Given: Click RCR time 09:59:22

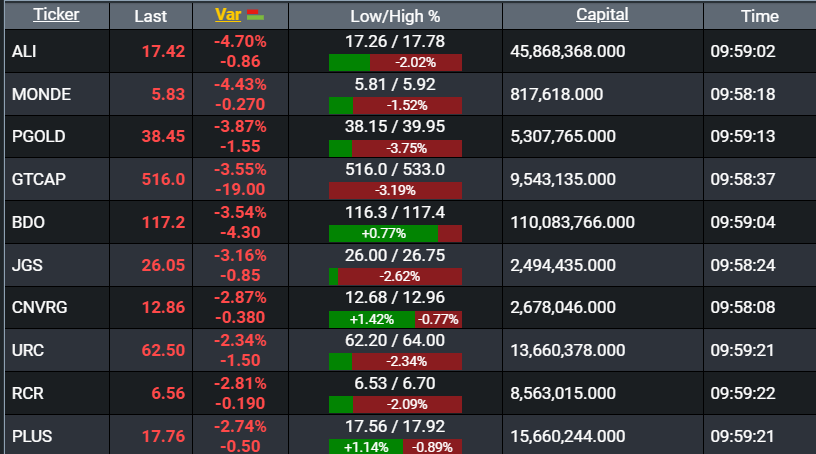Looking at the screenshot, I should (x=743, y=393).
